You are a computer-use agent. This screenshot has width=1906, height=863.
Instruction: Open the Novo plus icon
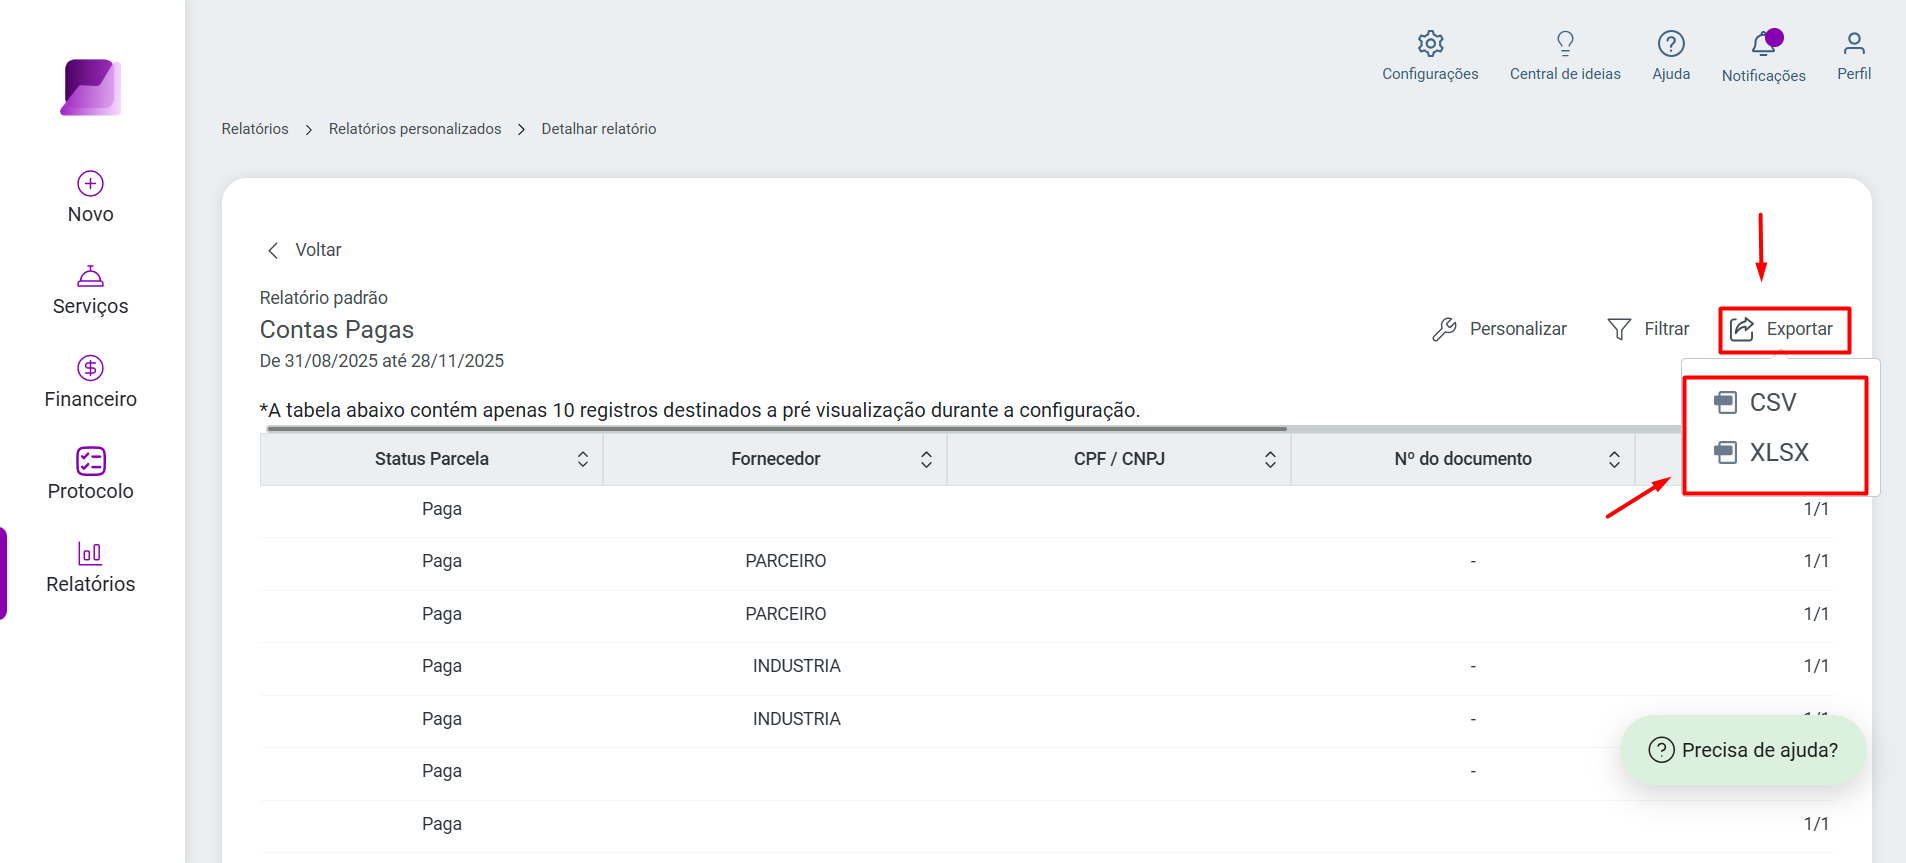point(91,183)
